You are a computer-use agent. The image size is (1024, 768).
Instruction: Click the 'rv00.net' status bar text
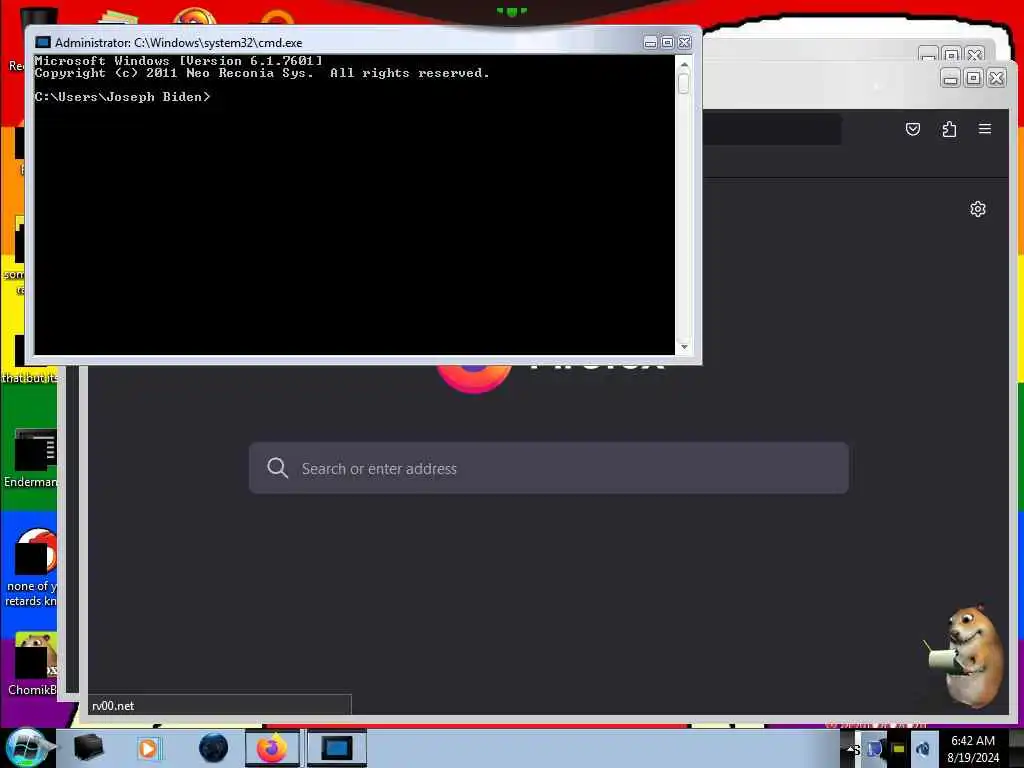pyautogui.click(x=113, y=706)
